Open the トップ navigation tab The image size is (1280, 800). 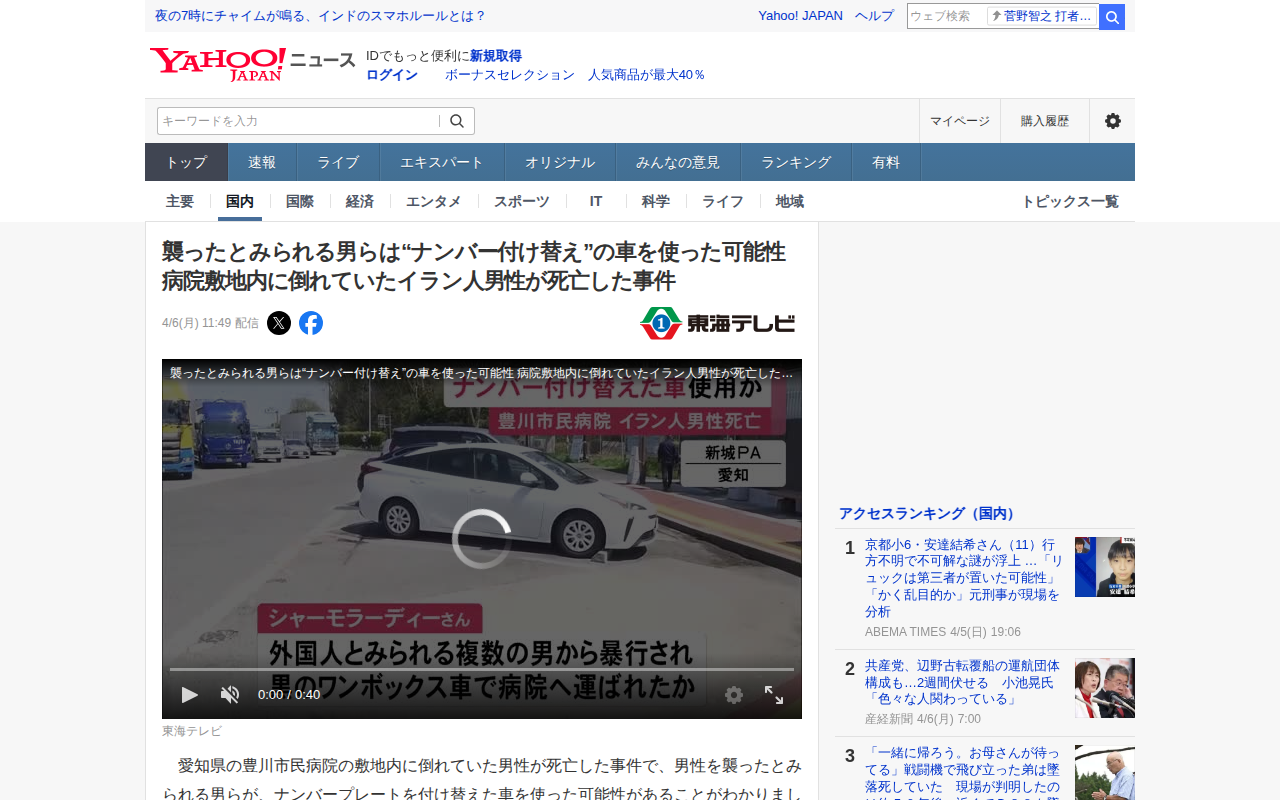click(x=187, y=162)
